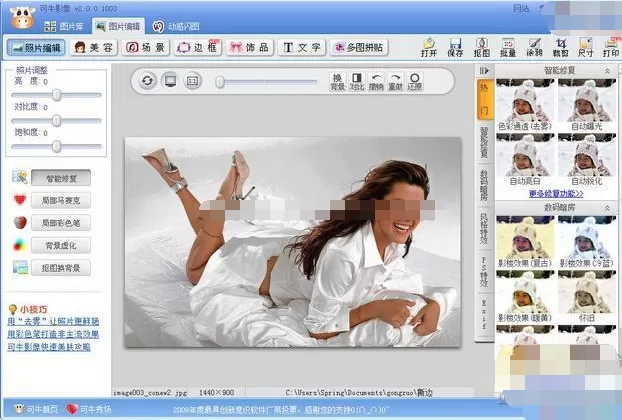The width and height of the screenshot is (622, 420).
Task: Click the 饱和度 (Saturation) slider handle
Action: 57,146
